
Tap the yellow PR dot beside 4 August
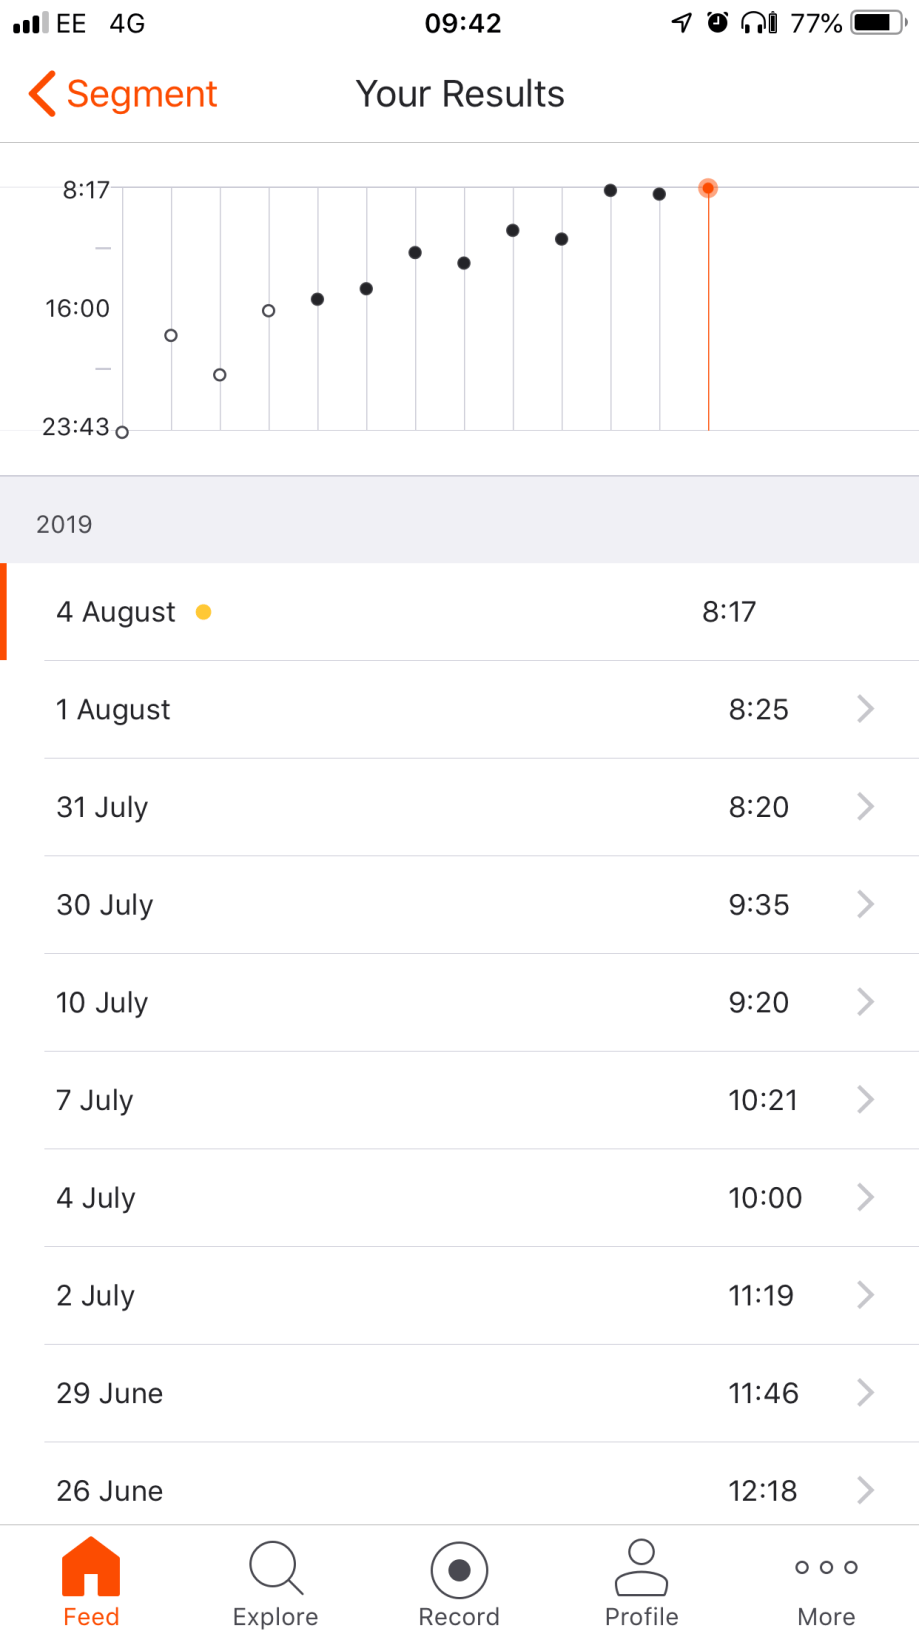coord(203,612)
